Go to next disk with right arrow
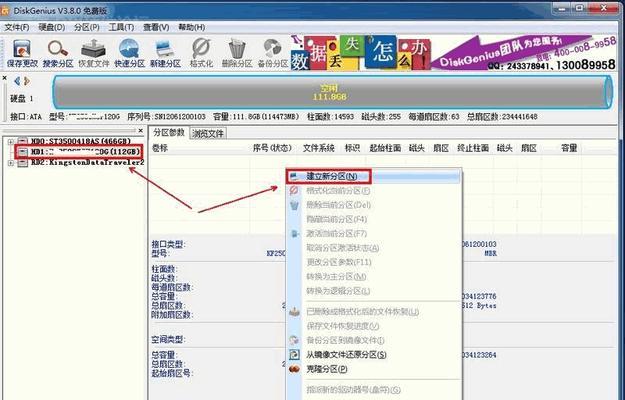The width and height of the screenshot is (625, 400). [27, 81]
